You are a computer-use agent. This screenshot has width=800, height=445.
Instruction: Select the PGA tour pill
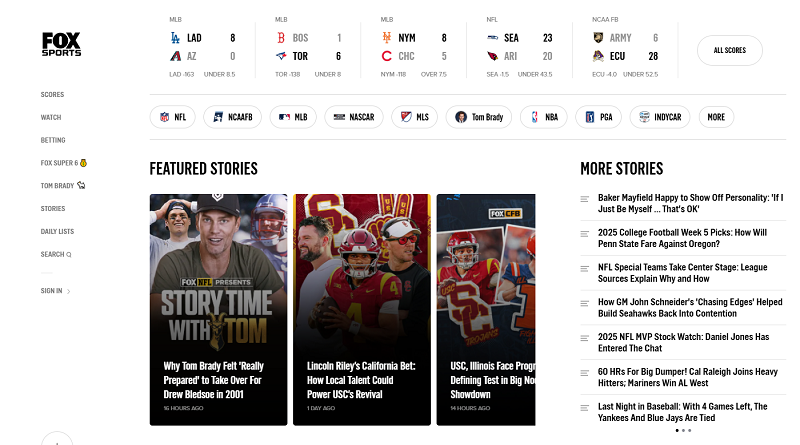[597, 117]
